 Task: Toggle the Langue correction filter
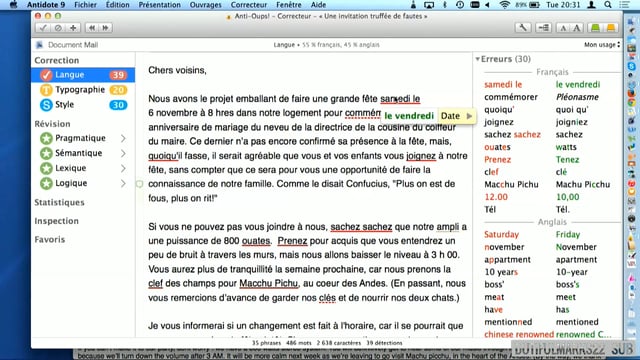(x=83, y=75)
